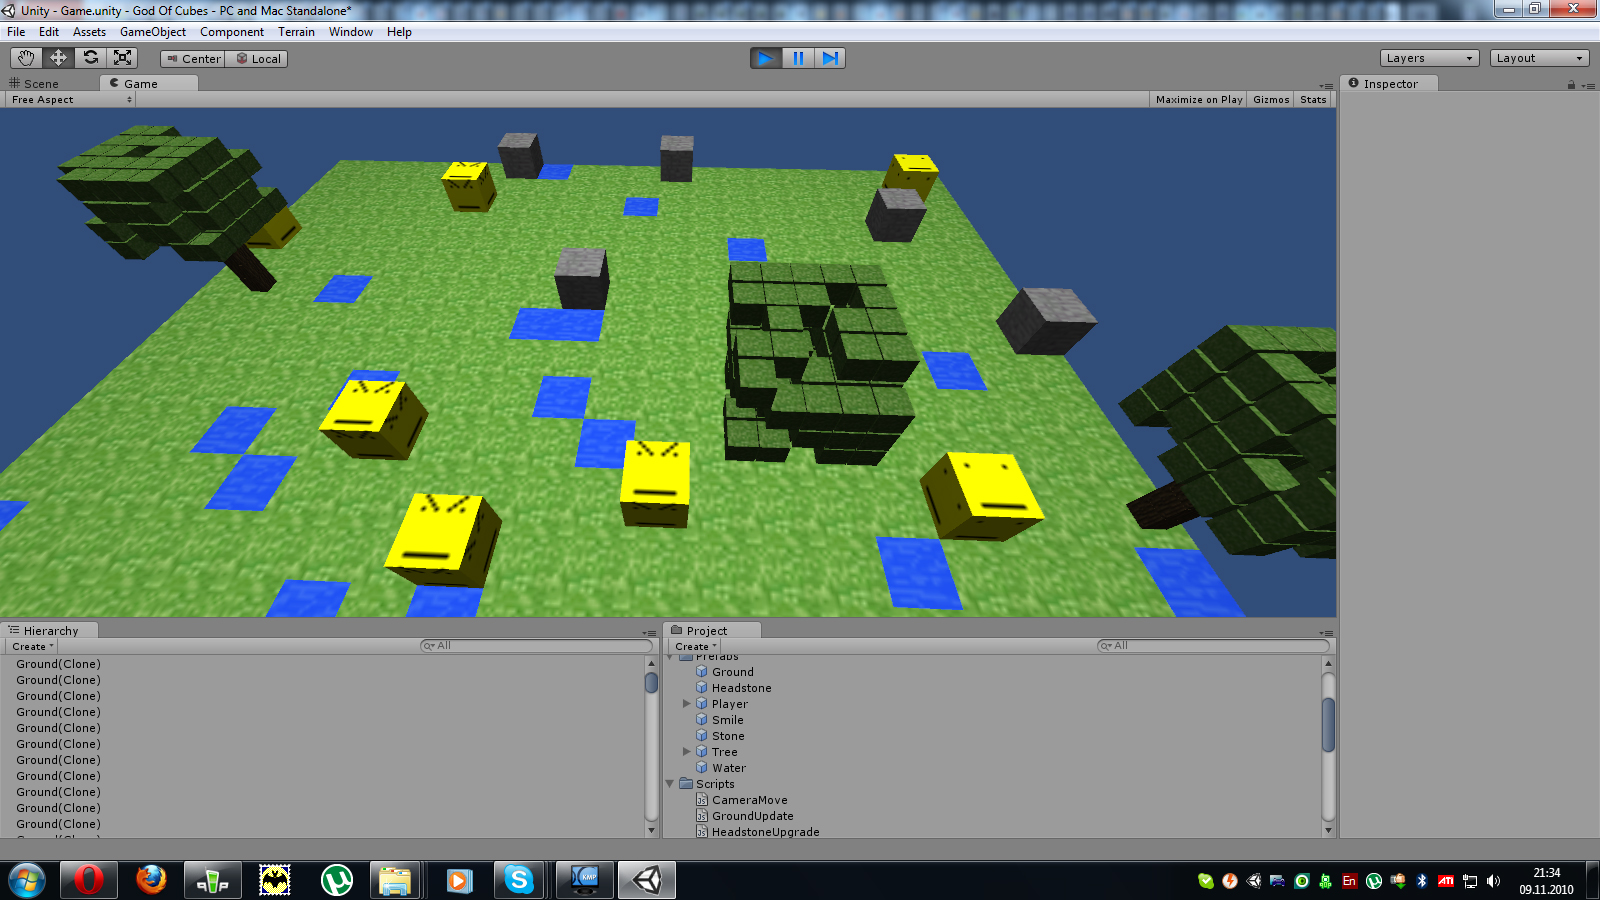This screenshot has height=900, width=1600.
Task: Select the Hand tool in toolbar
Action: point(26,58)
